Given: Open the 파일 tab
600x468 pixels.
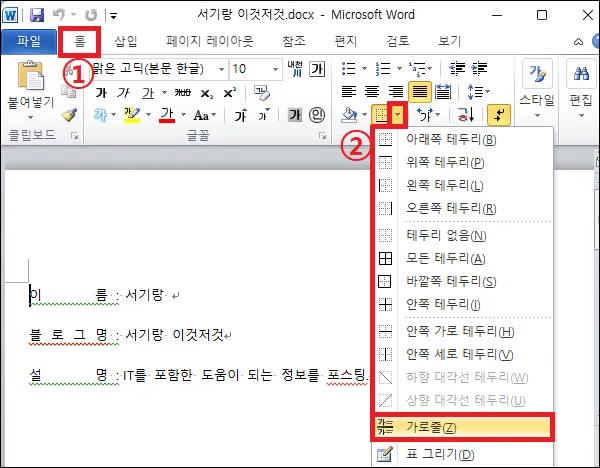Looking at the screenshot, I should click(29, 41).
